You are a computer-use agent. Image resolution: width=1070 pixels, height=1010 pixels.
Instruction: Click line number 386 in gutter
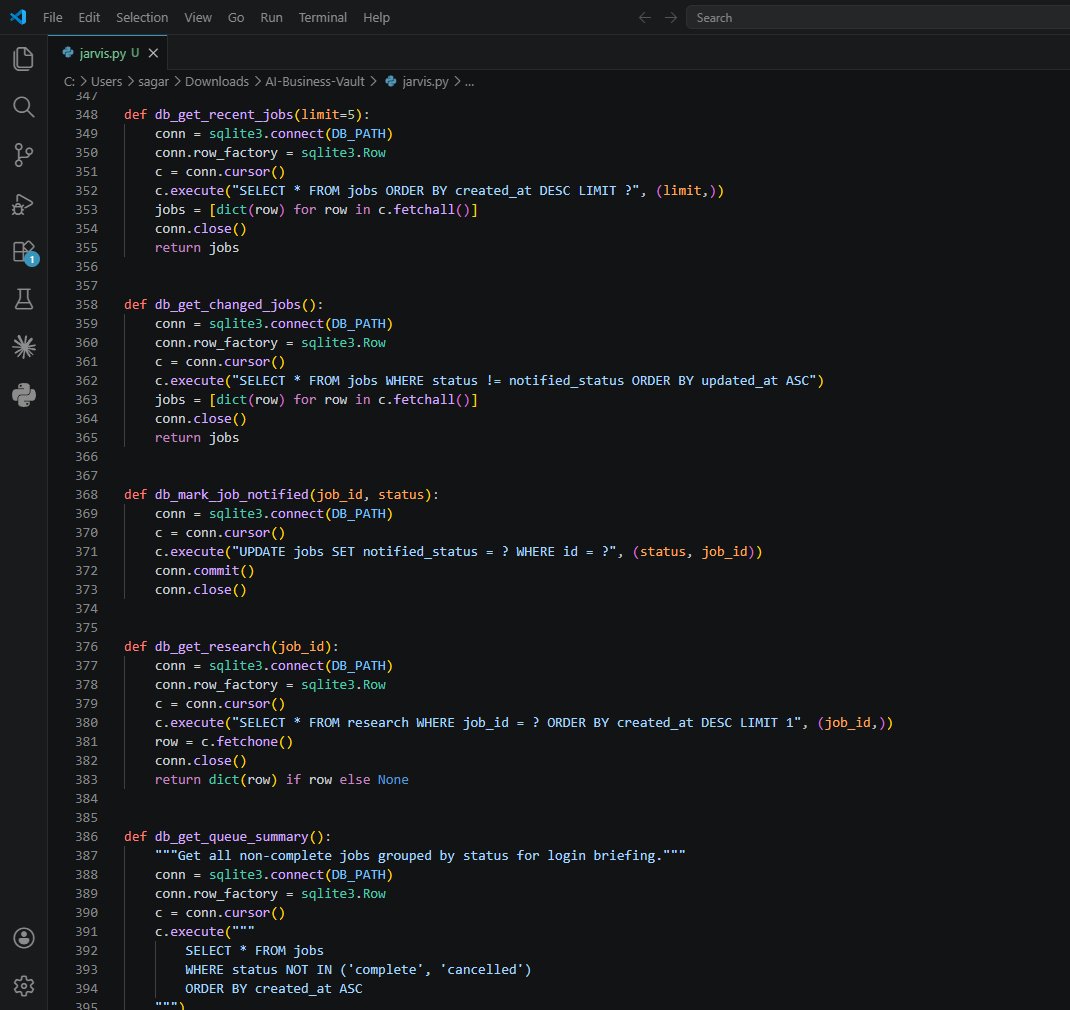[x=87, y=836]
